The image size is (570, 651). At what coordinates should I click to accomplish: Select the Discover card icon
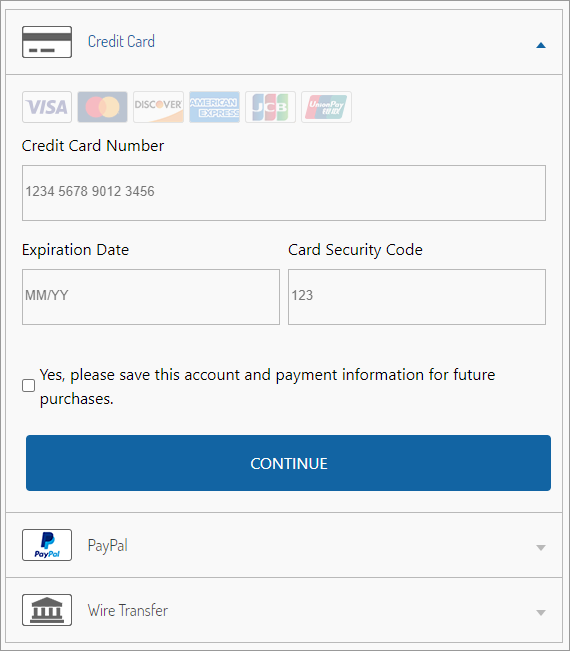coord(159,107)
